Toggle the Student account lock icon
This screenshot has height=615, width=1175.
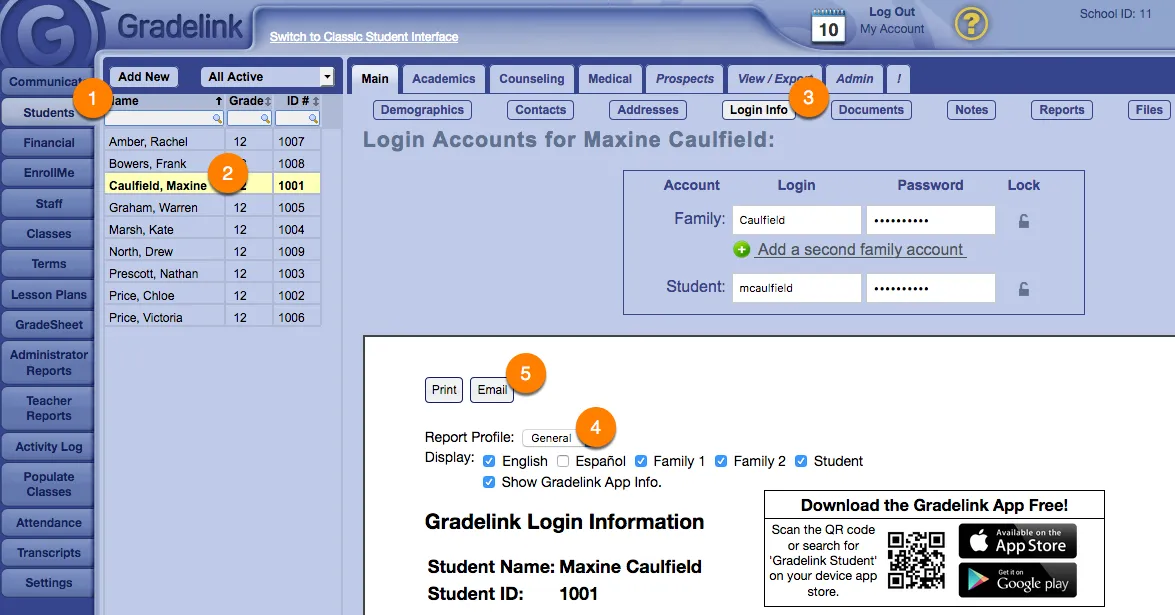1023,289
